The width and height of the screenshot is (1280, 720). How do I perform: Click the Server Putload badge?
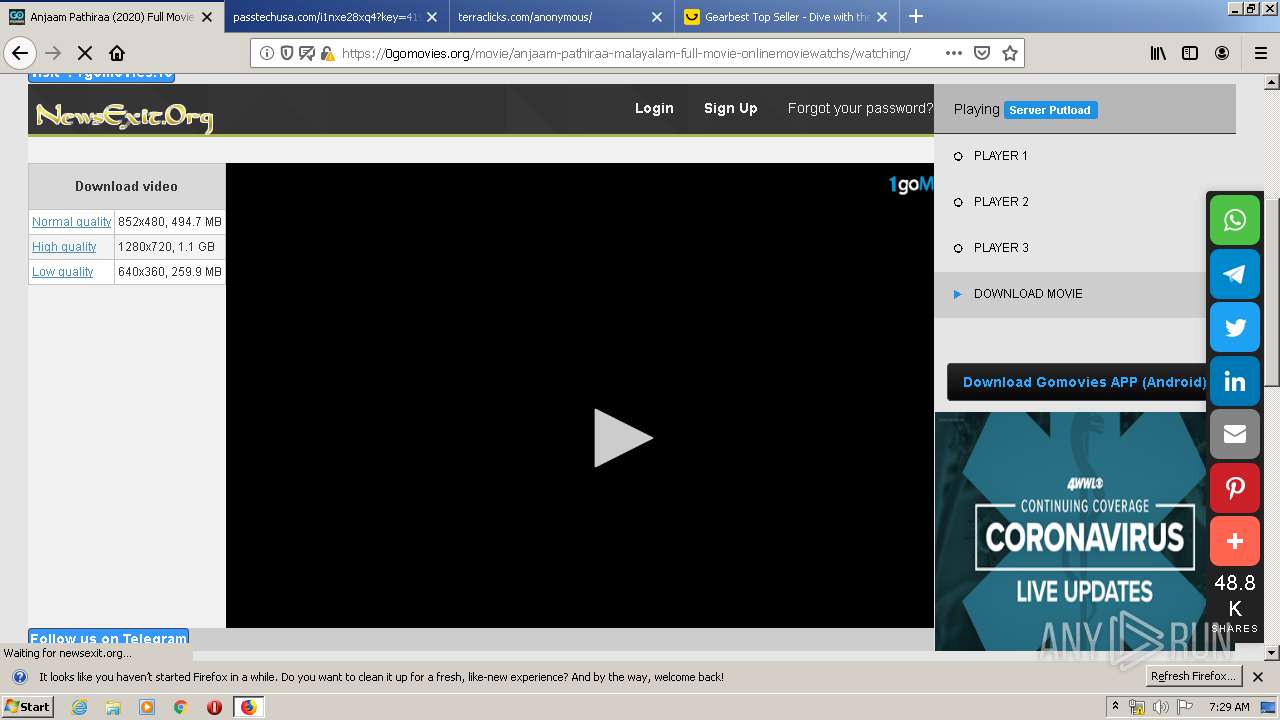(x=1050, y=110)
